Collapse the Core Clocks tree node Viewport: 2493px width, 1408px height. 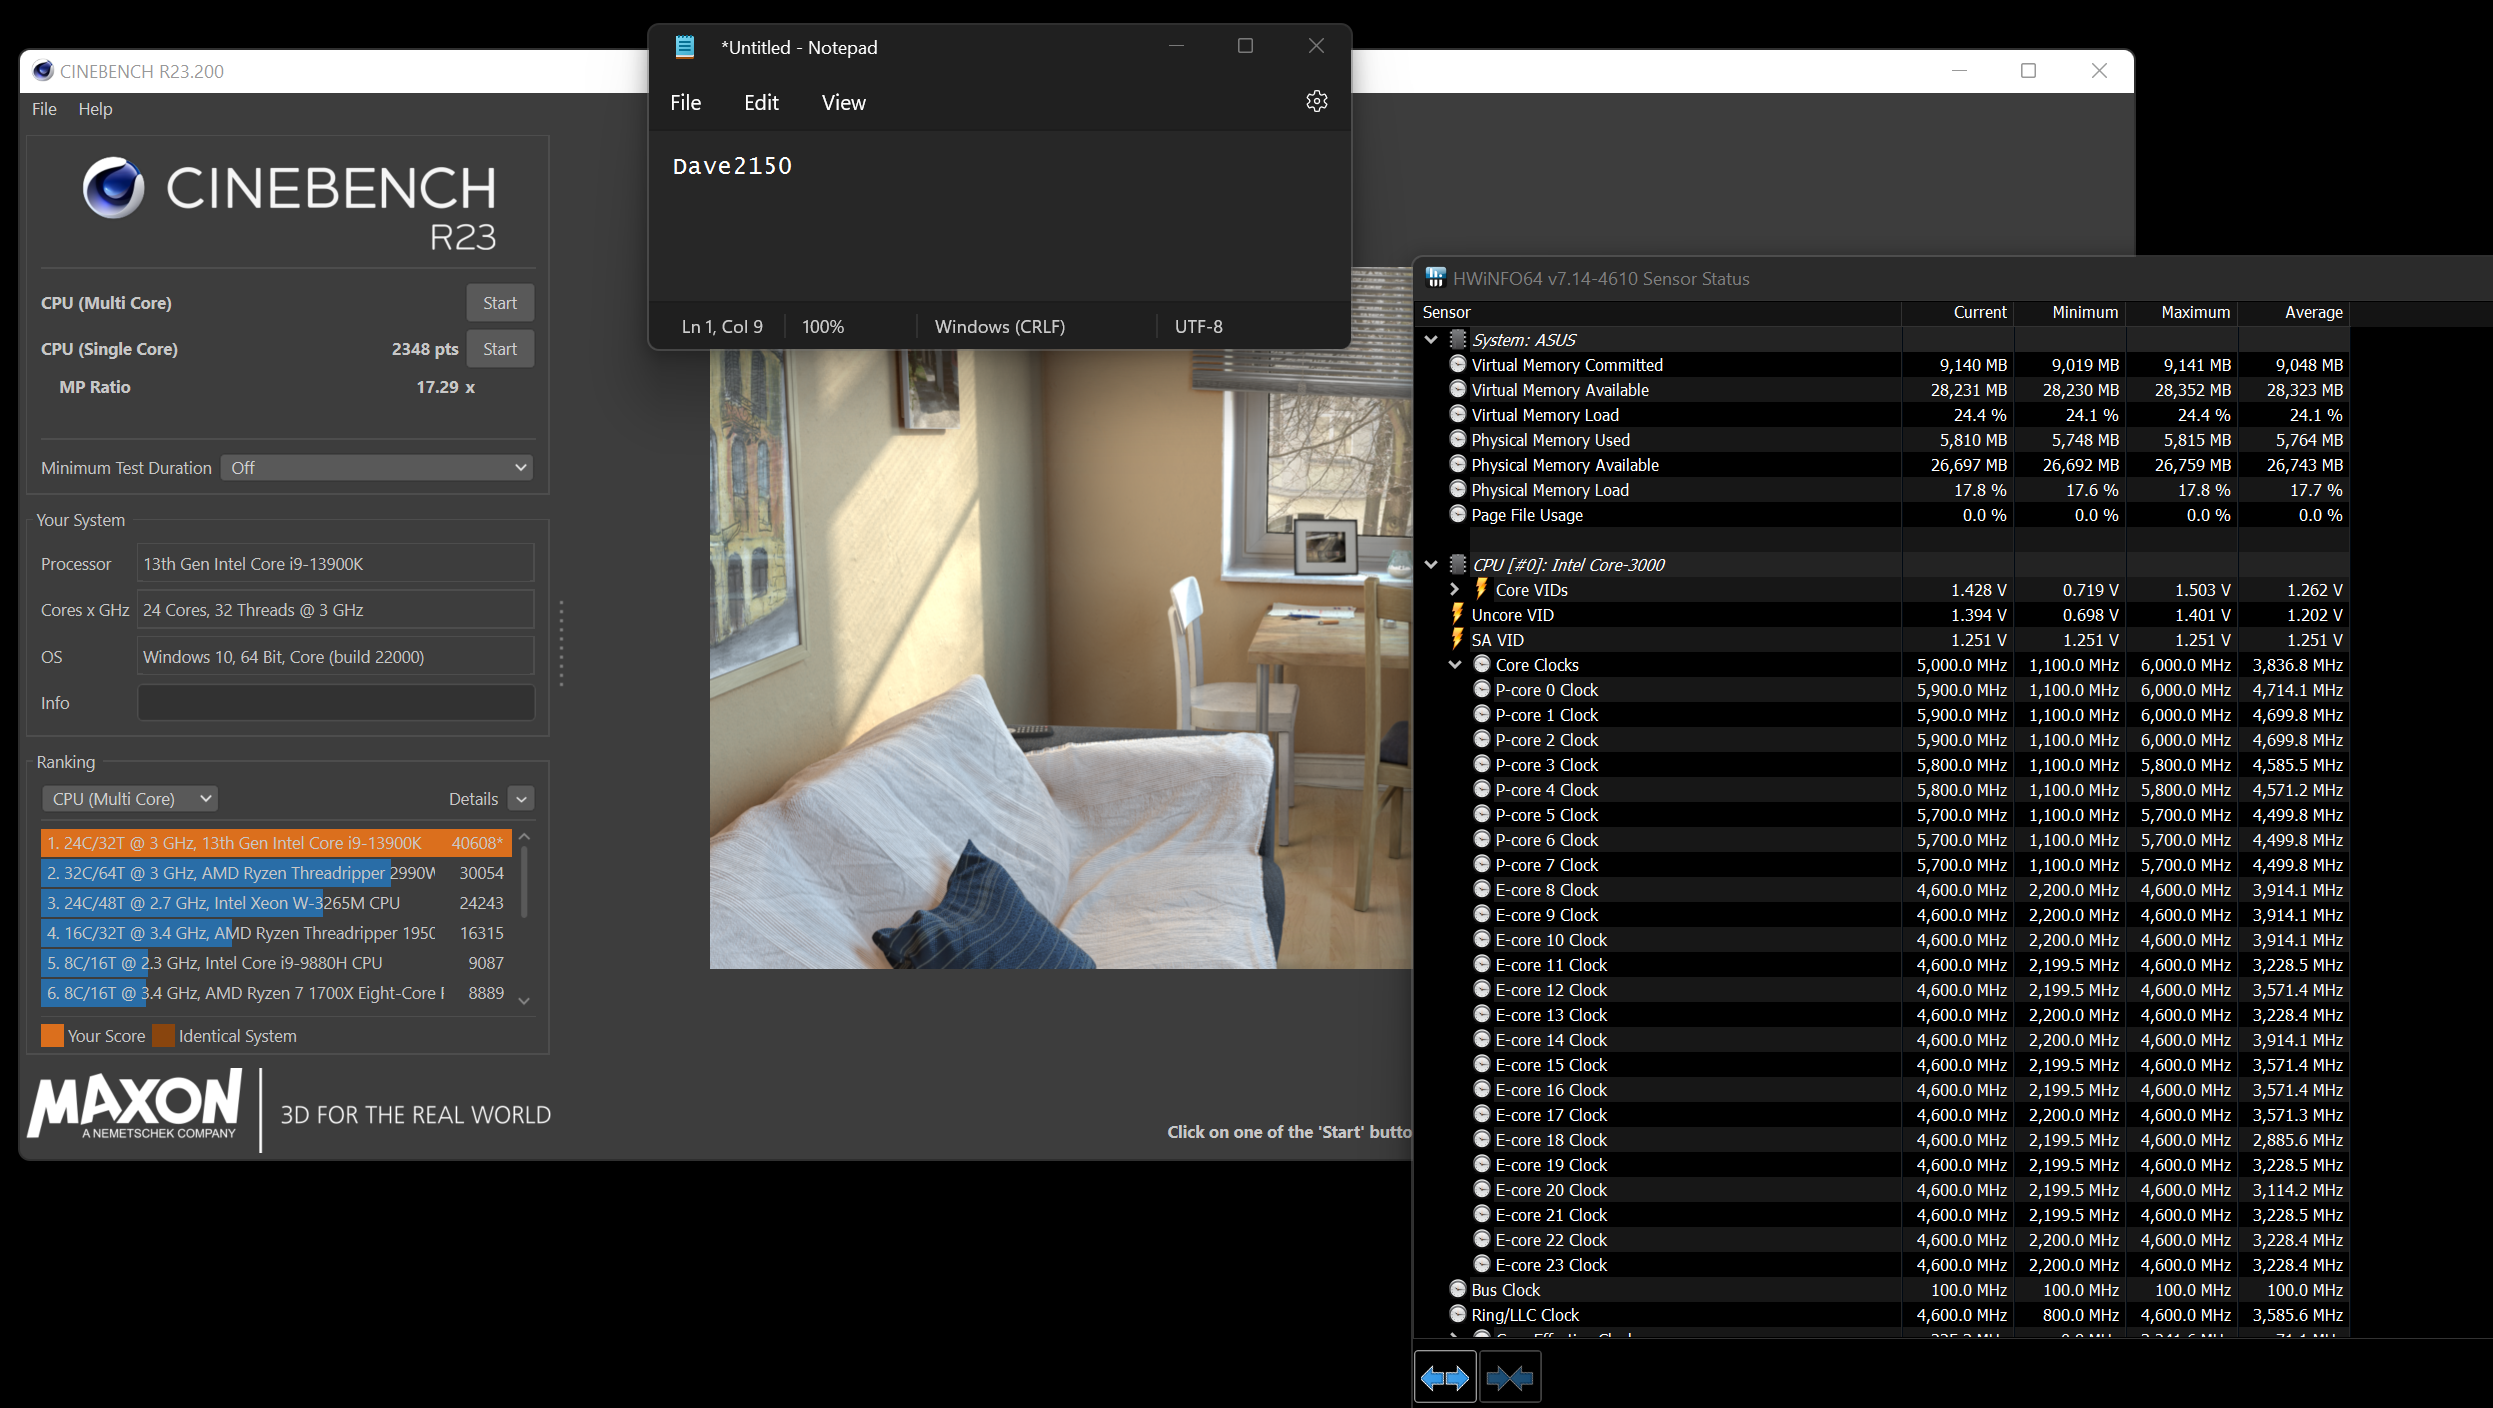coord(1455,665)
